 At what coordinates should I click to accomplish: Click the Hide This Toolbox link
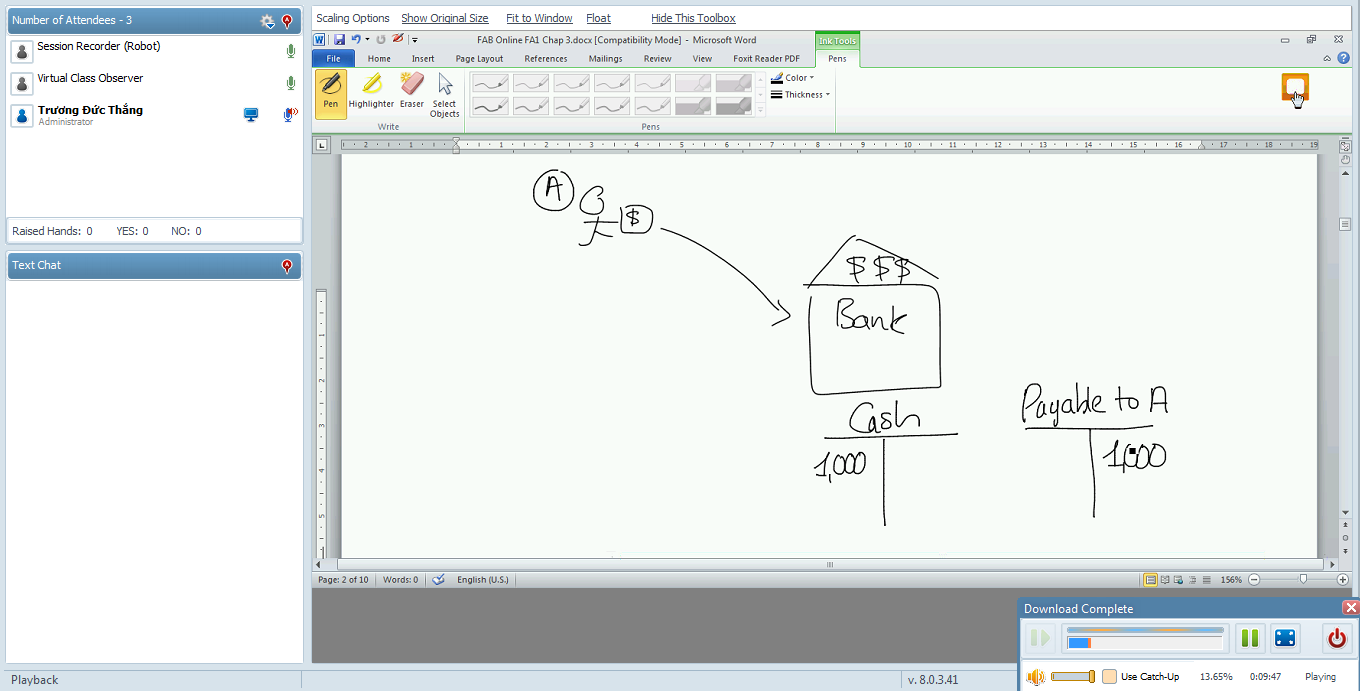(x=693, y=18)
